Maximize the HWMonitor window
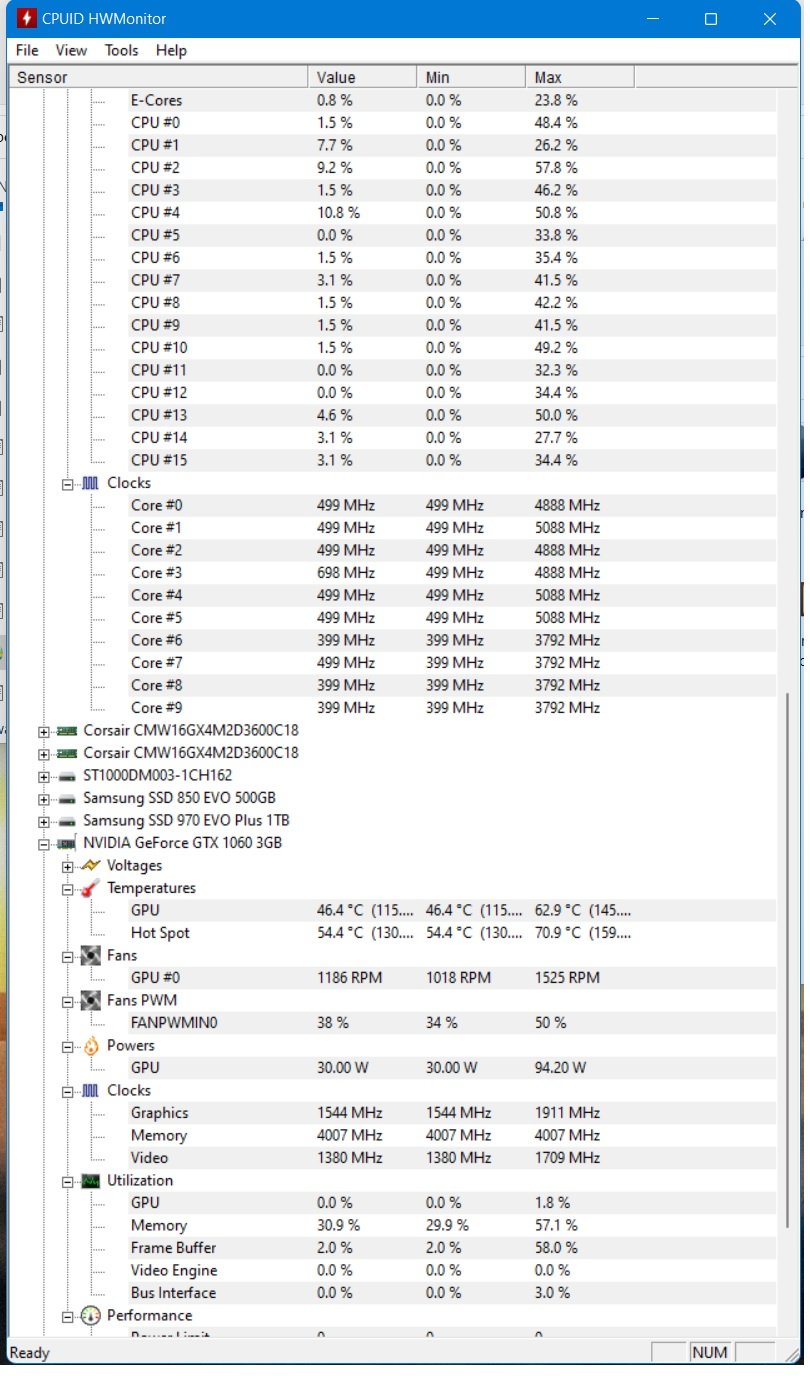 tap(711, 19)
